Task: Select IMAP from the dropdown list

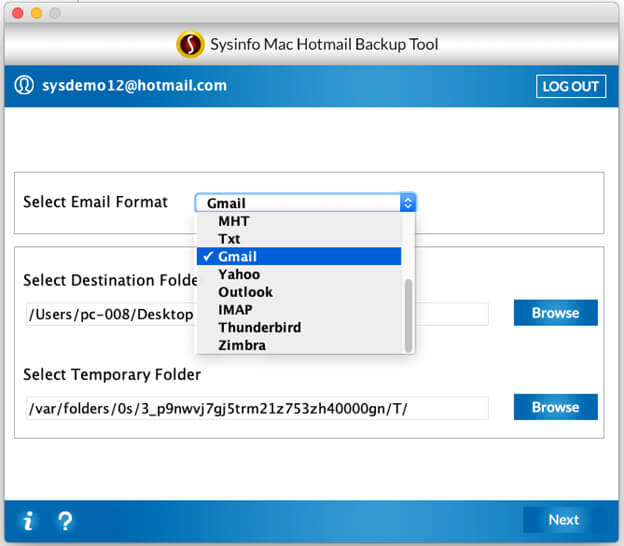Action: tap(299, 309)
